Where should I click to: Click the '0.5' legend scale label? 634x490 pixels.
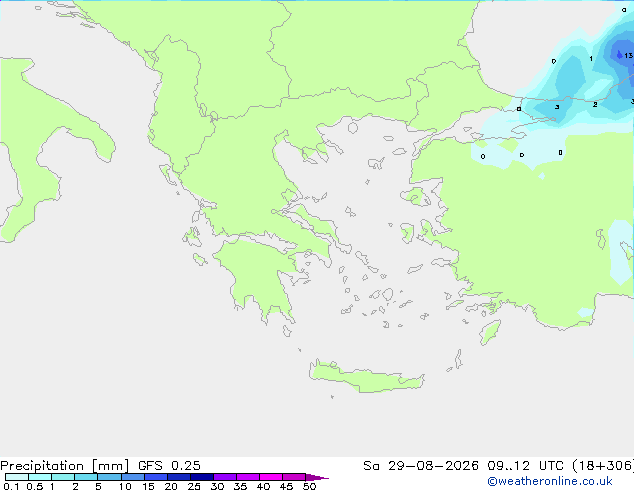tap(35, 486)
